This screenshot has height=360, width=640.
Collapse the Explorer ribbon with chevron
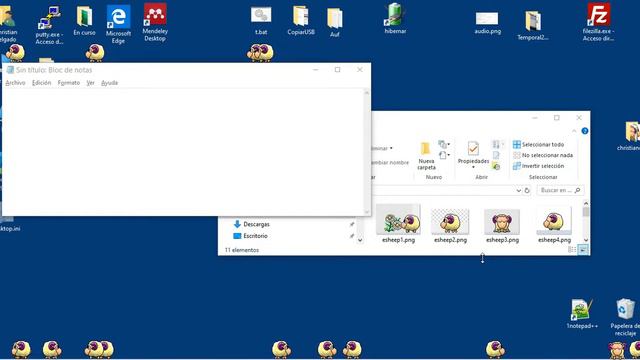coord(574,131)
